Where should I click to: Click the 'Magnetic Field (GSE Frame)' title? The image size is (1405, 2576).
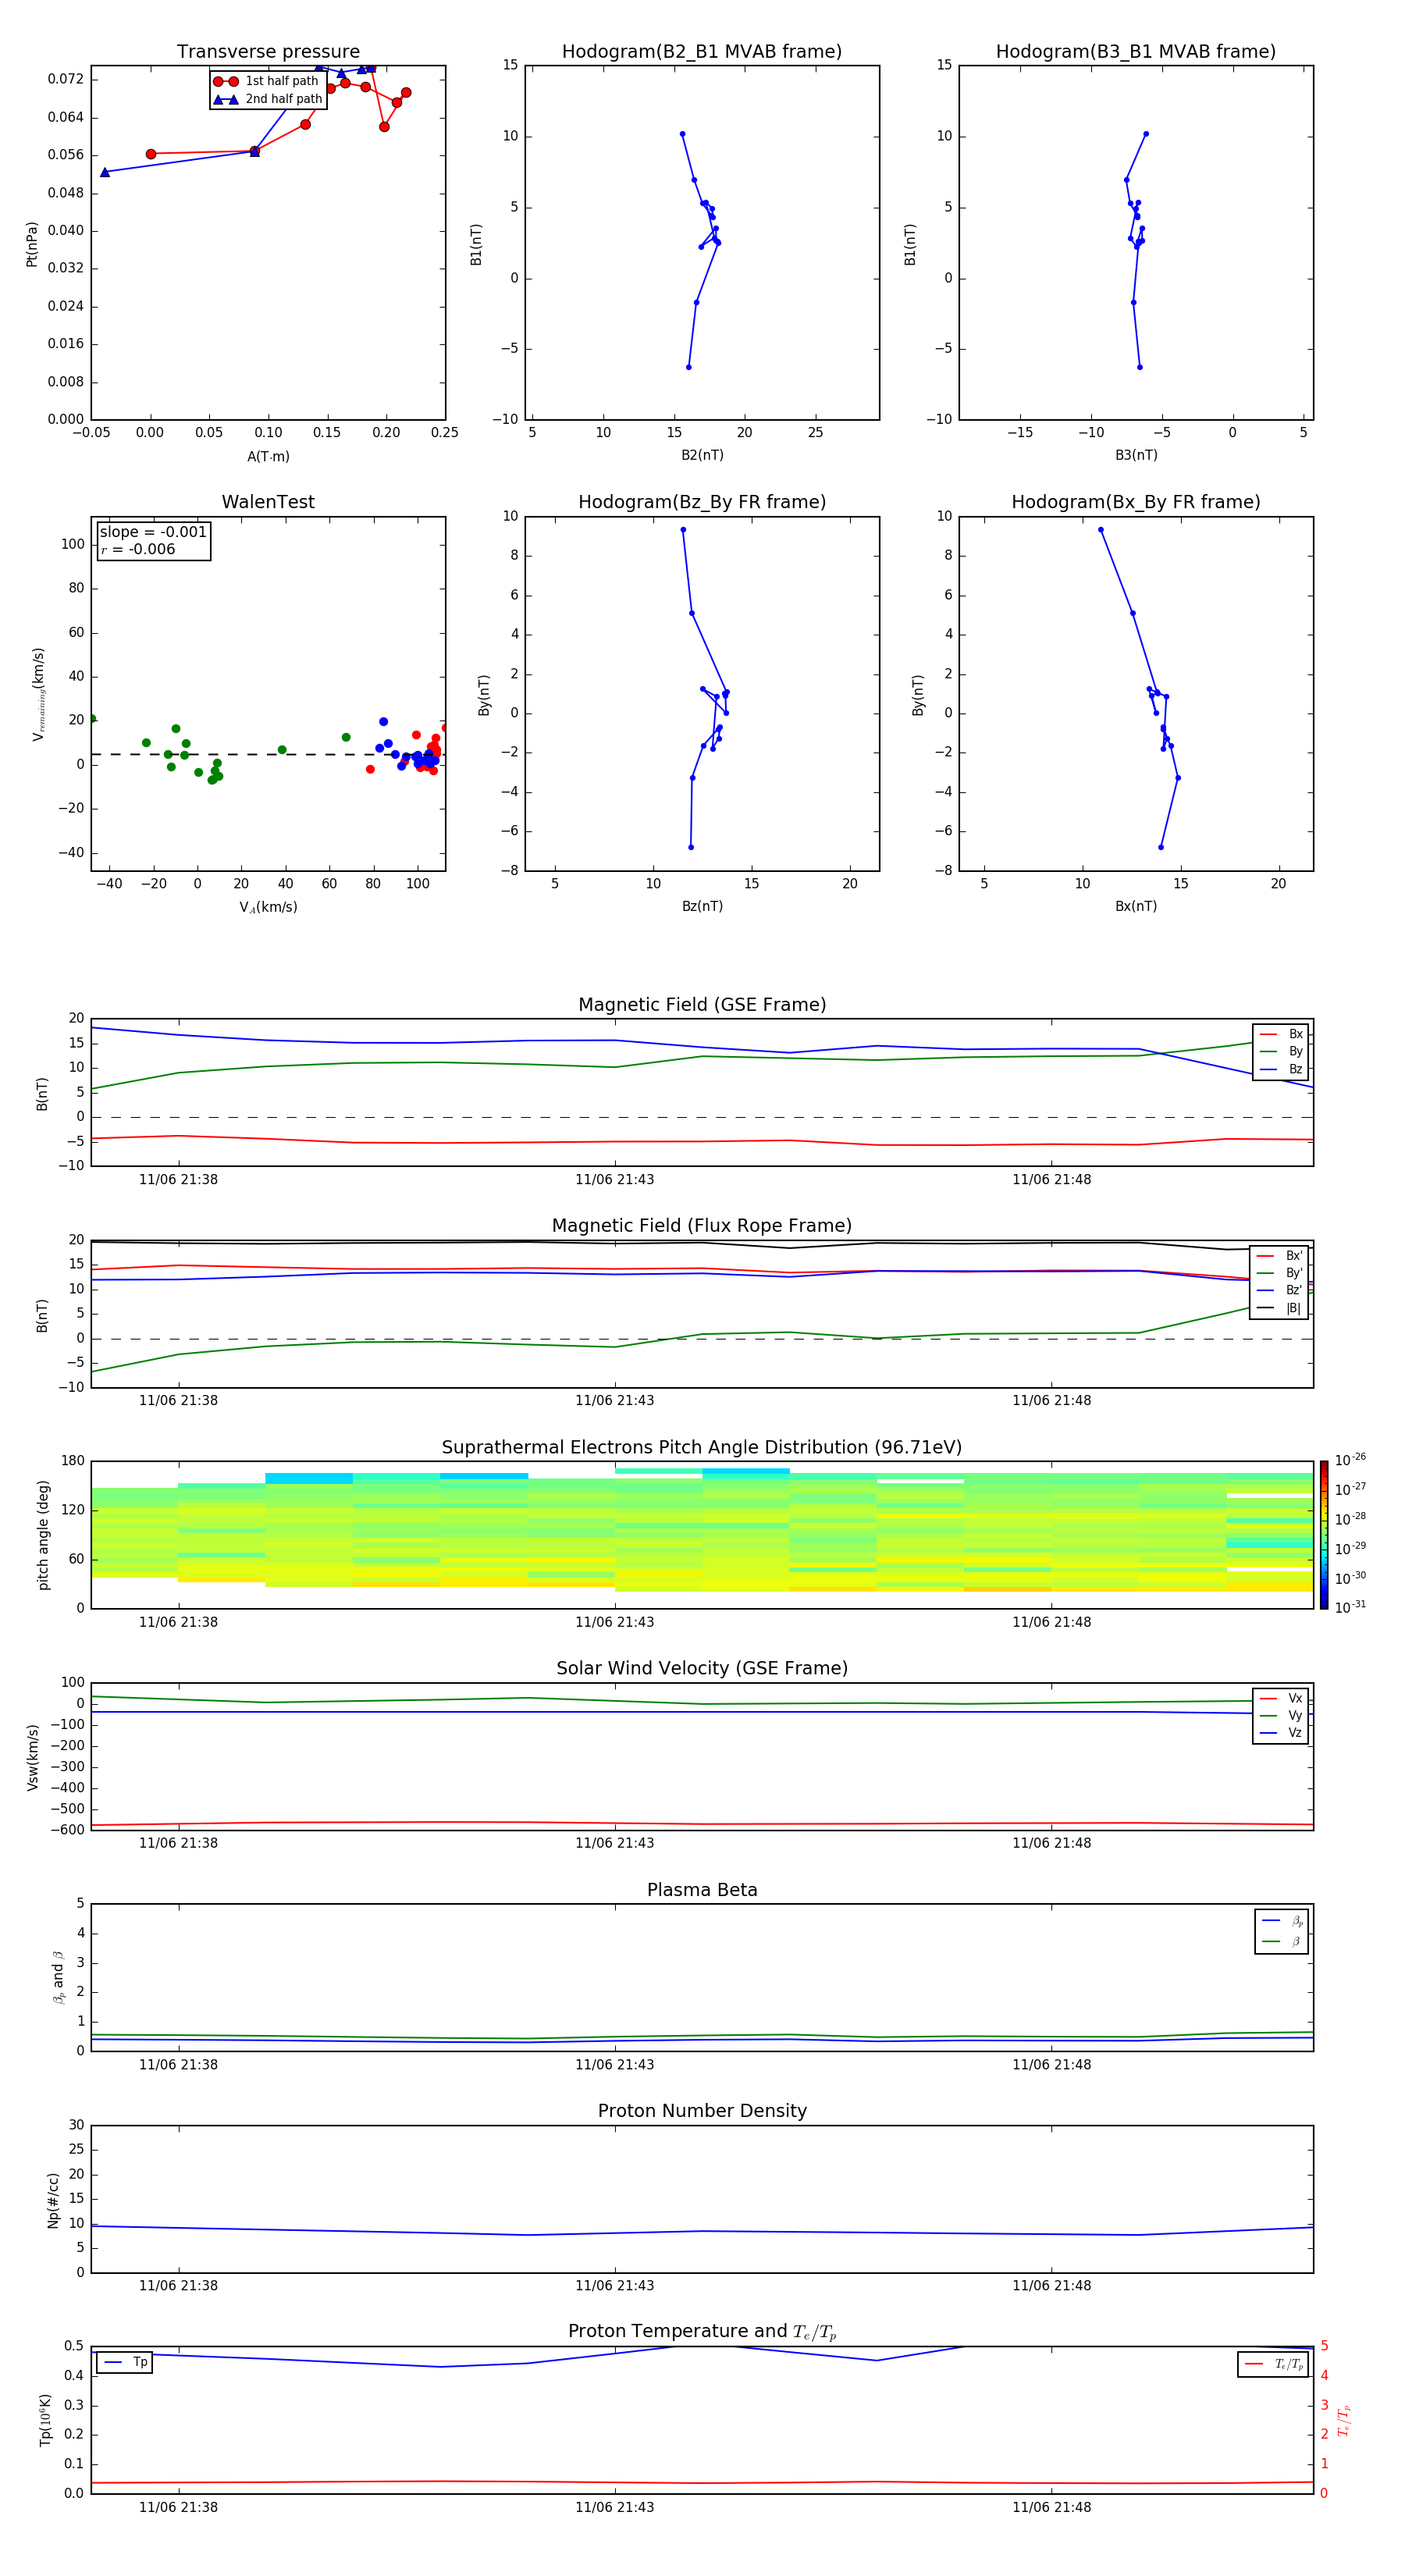click(702, 1005)
